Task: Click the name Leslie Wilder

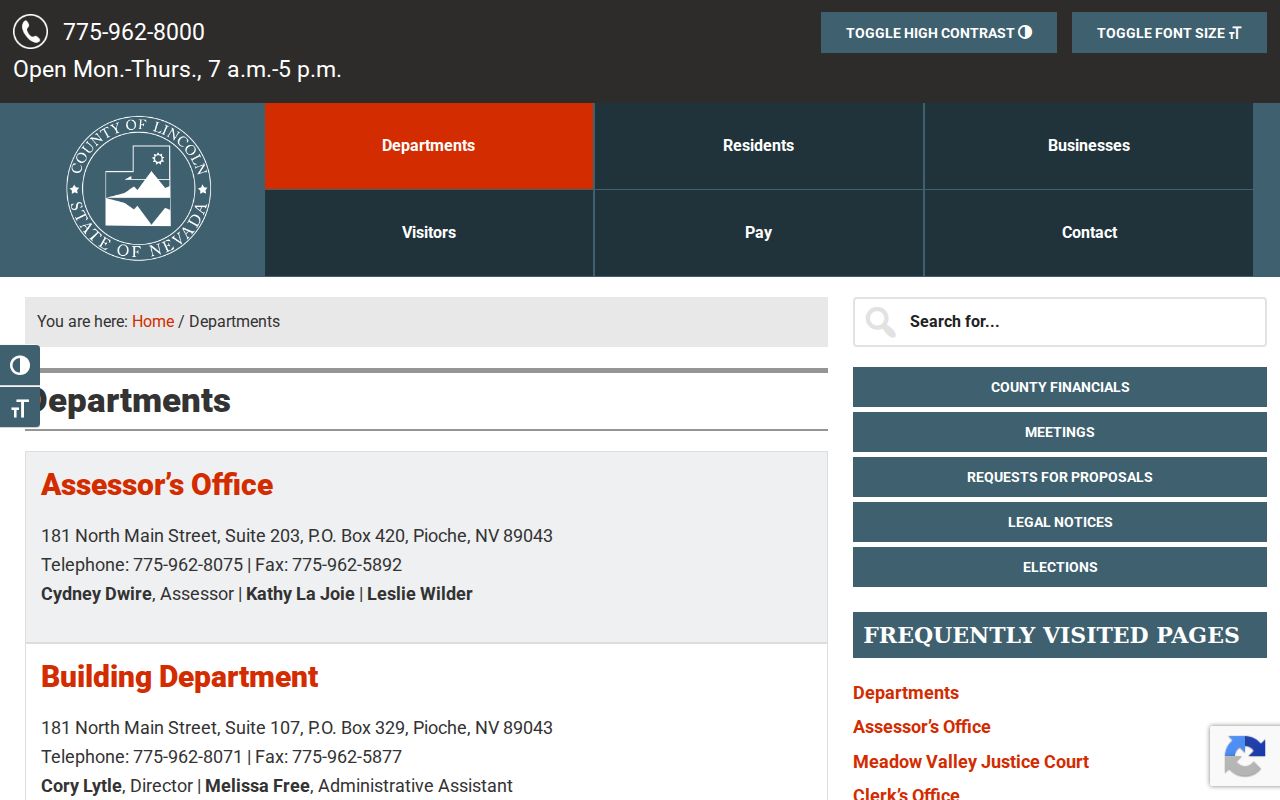Action: point(420,594)
